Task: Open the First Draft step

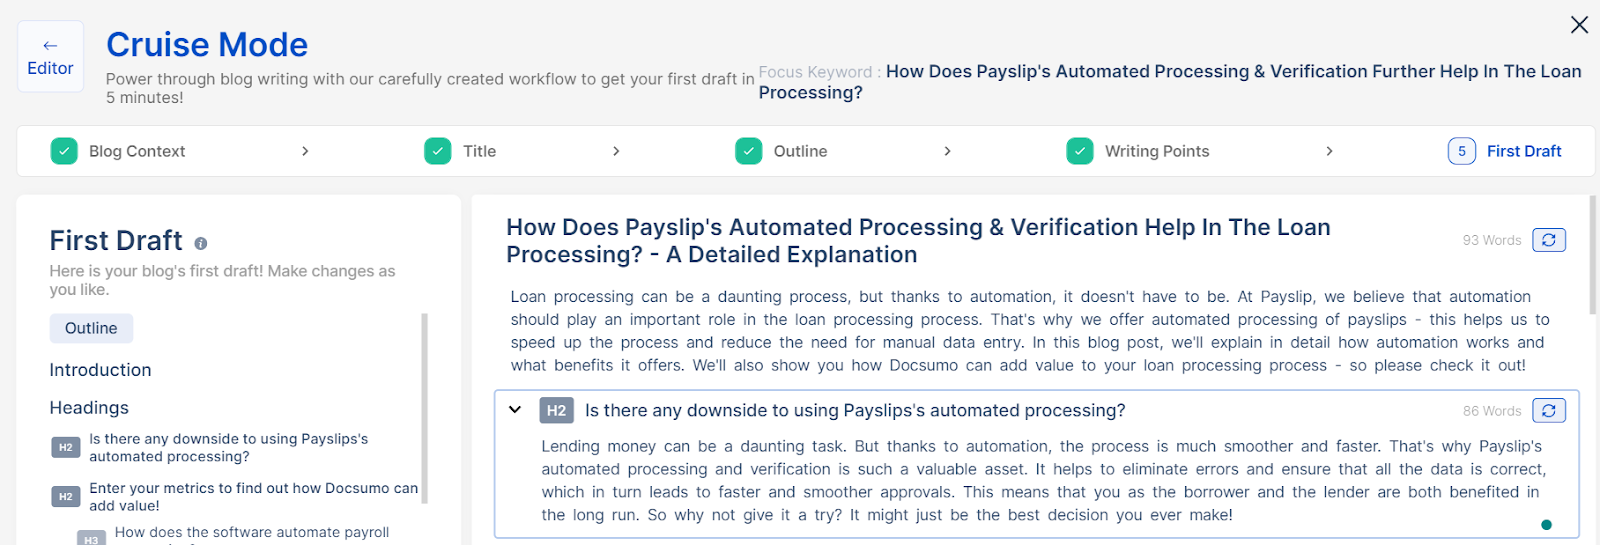Action: tap(1523, 151)
